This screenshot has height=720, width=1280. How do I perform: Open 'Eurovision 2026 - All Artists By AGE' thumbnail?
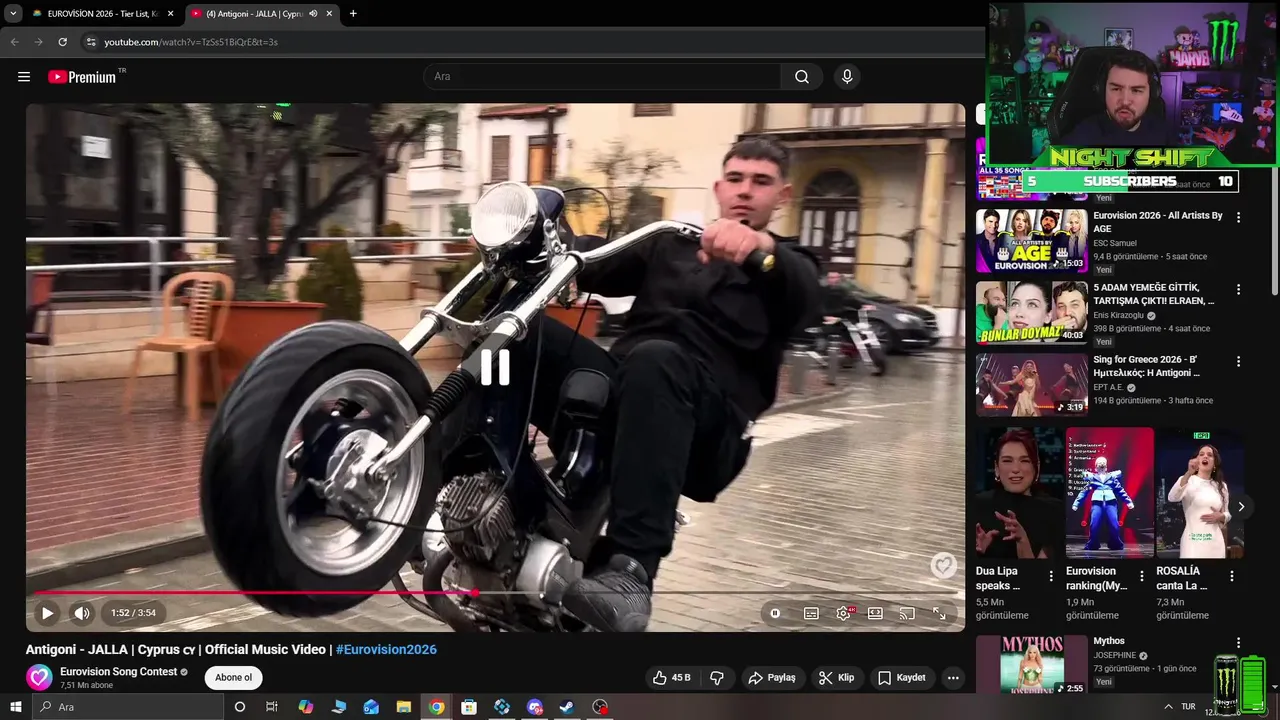(1031, 241)
